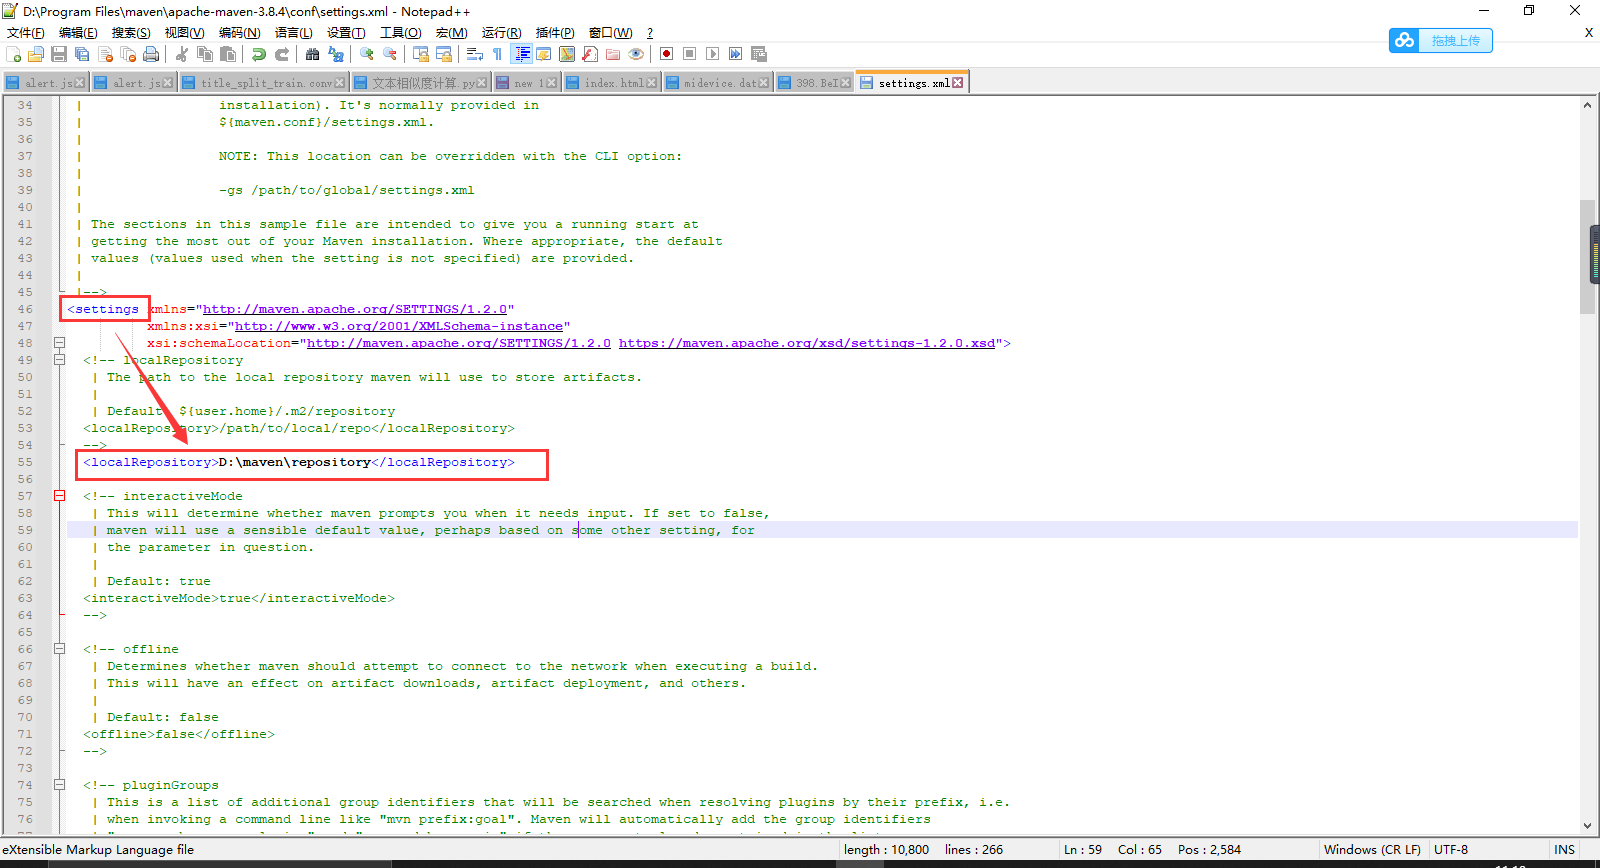Click the Copy toolbar icon
The width and height of the screenshot is (1600, 868).
205,54
